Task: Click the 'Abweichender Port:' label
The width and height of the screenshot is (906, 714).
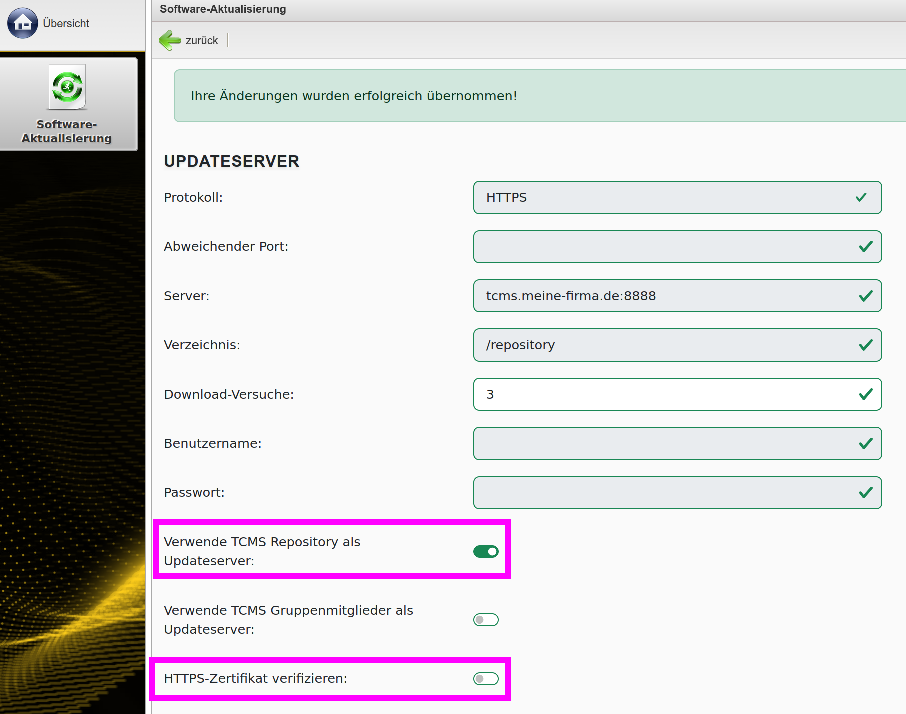Action: point(226,247)
